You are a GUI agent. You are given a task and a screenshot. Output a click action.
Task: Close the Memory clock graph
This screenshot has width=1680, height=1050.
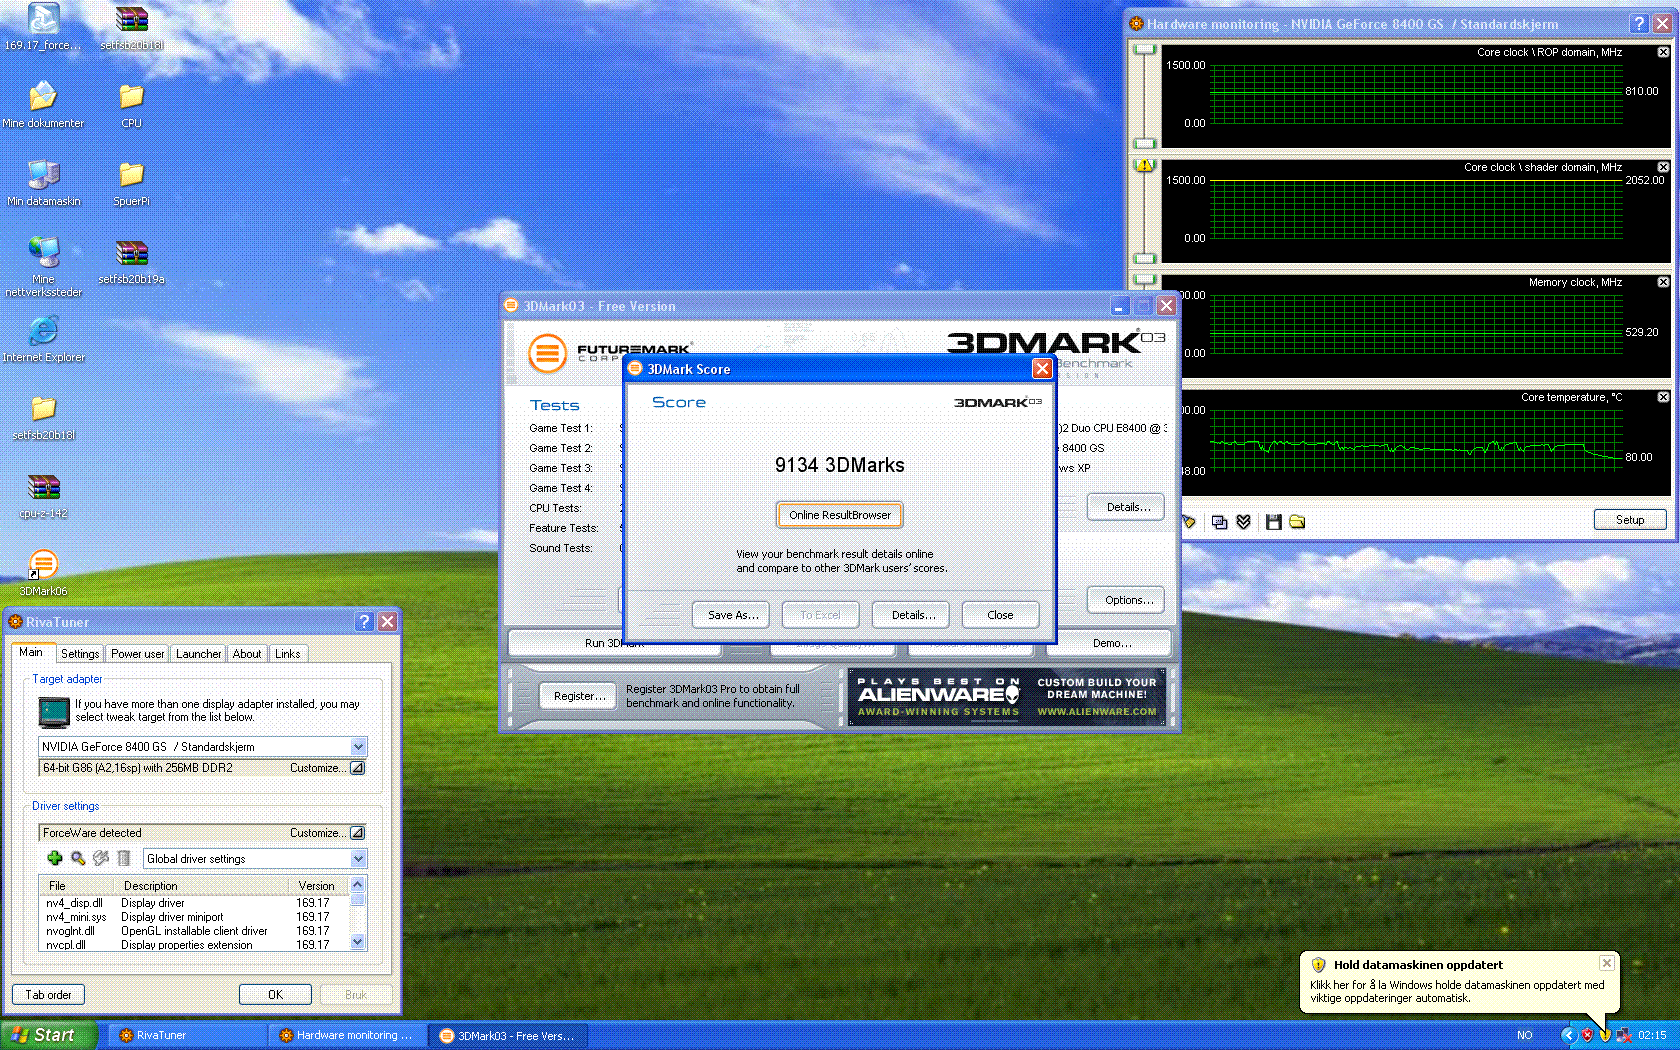click(1663, 282)
